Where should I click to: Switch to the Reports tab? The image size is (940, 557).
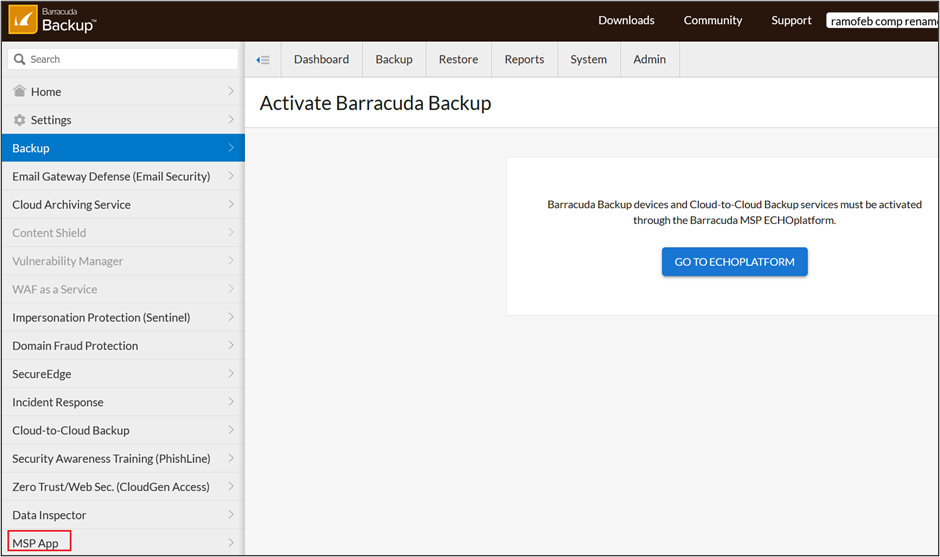(x=525, y=59)
